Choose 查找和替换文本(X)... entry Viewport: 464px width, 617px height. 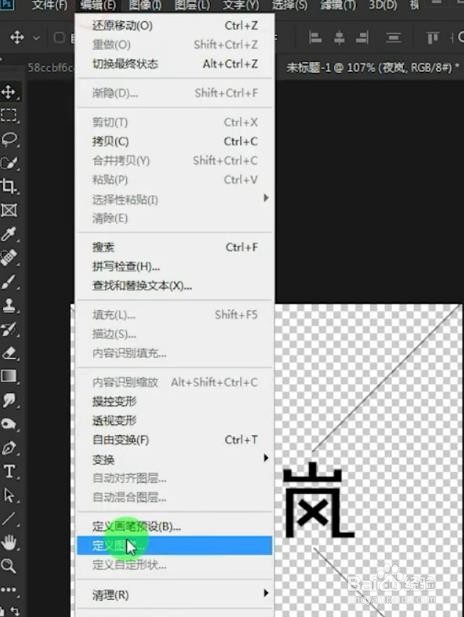click(174, 286)
